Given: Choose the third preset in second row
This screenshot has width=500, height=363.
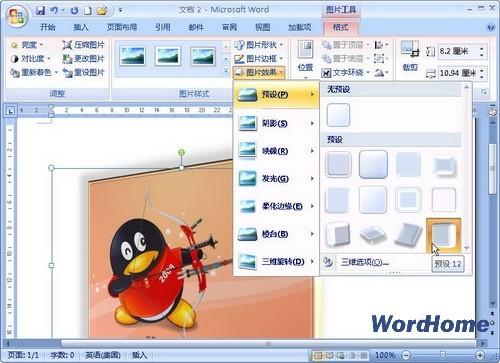Looking at the screenshot, I should [x=408, y=200].
